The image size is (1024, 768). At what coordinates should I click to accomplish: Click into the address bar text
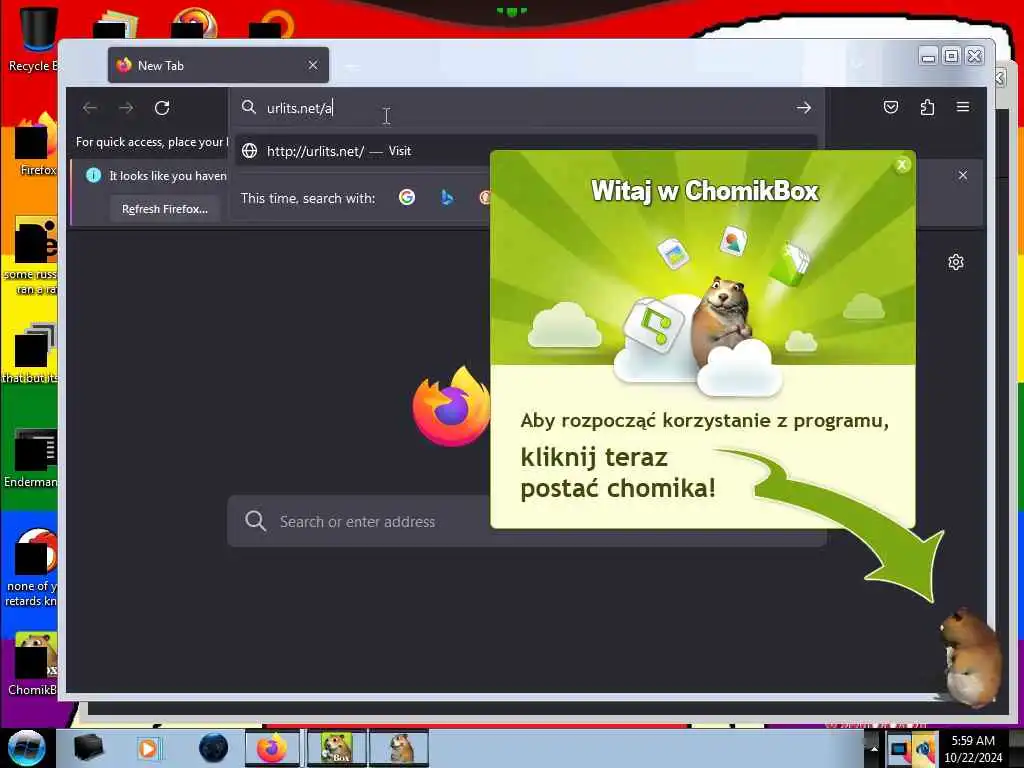[x=300, y=108]
